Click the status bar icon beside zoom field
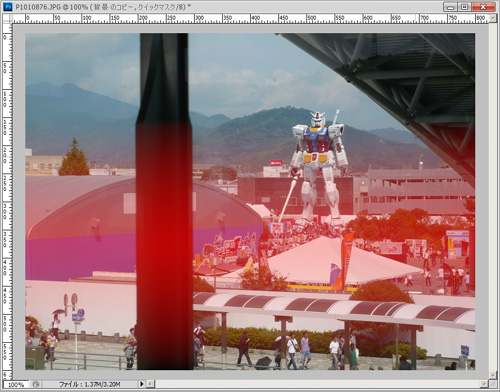Viewport: 500px width, 392px height. pos(36,384)
